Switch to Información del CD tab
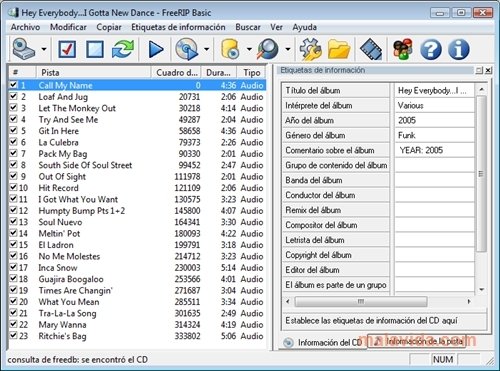The height and width of the screenshot is (371, 500). [x=323, y=342]
